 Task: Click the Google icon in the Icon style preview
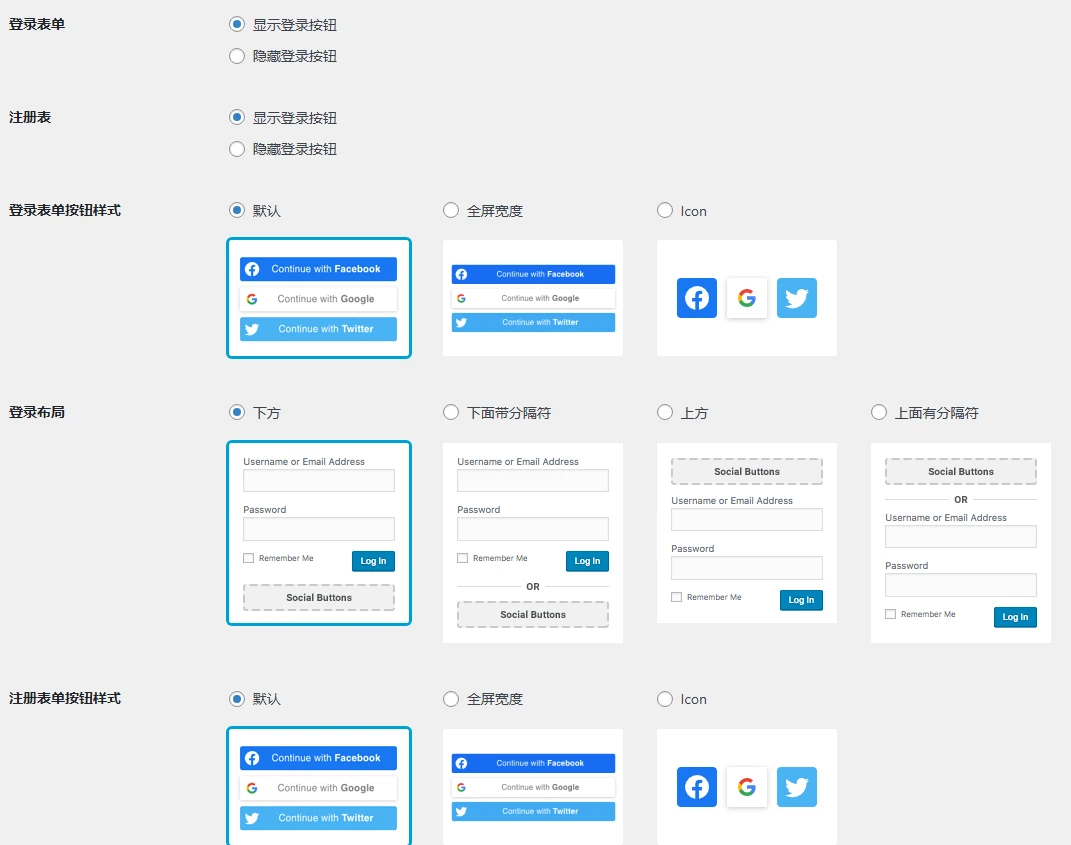pos(746,297)
